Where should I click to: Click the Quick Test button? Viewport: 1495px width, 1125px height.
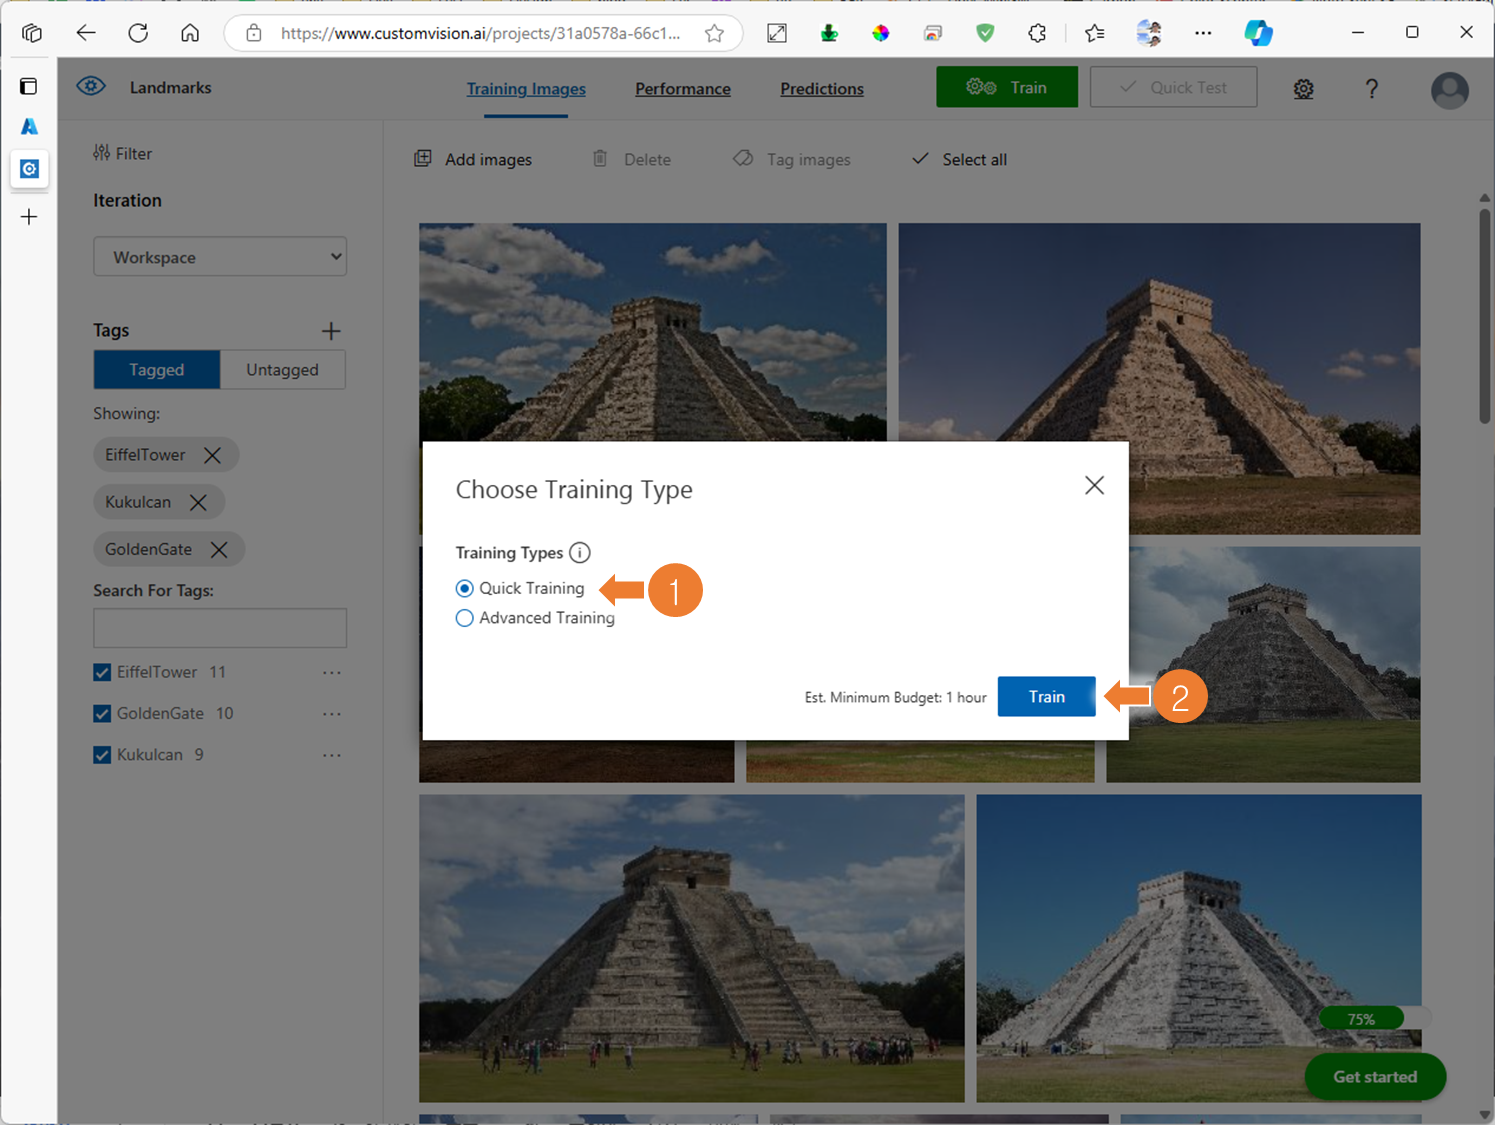pyautogui.click(x=1173, y=87)
